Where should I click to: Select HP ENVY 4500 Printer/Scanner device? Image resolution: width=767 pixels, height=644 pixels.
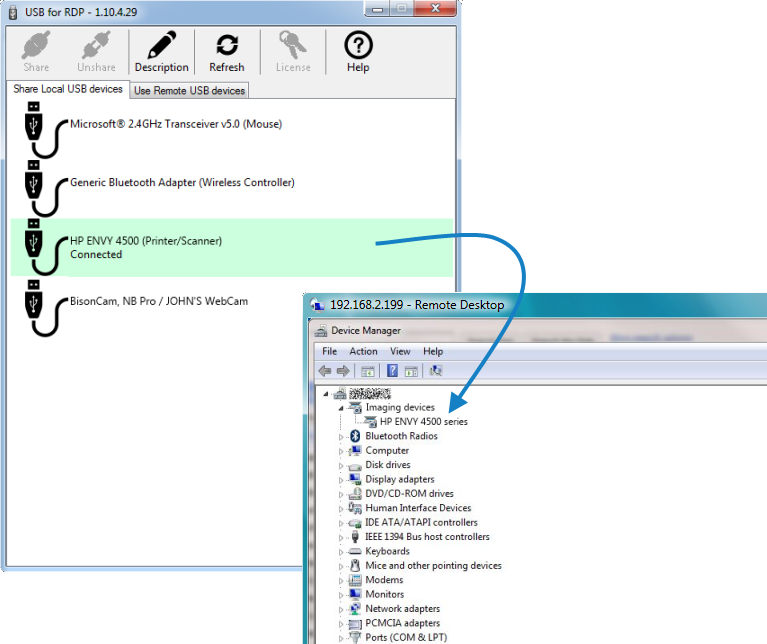coord(232,247)
